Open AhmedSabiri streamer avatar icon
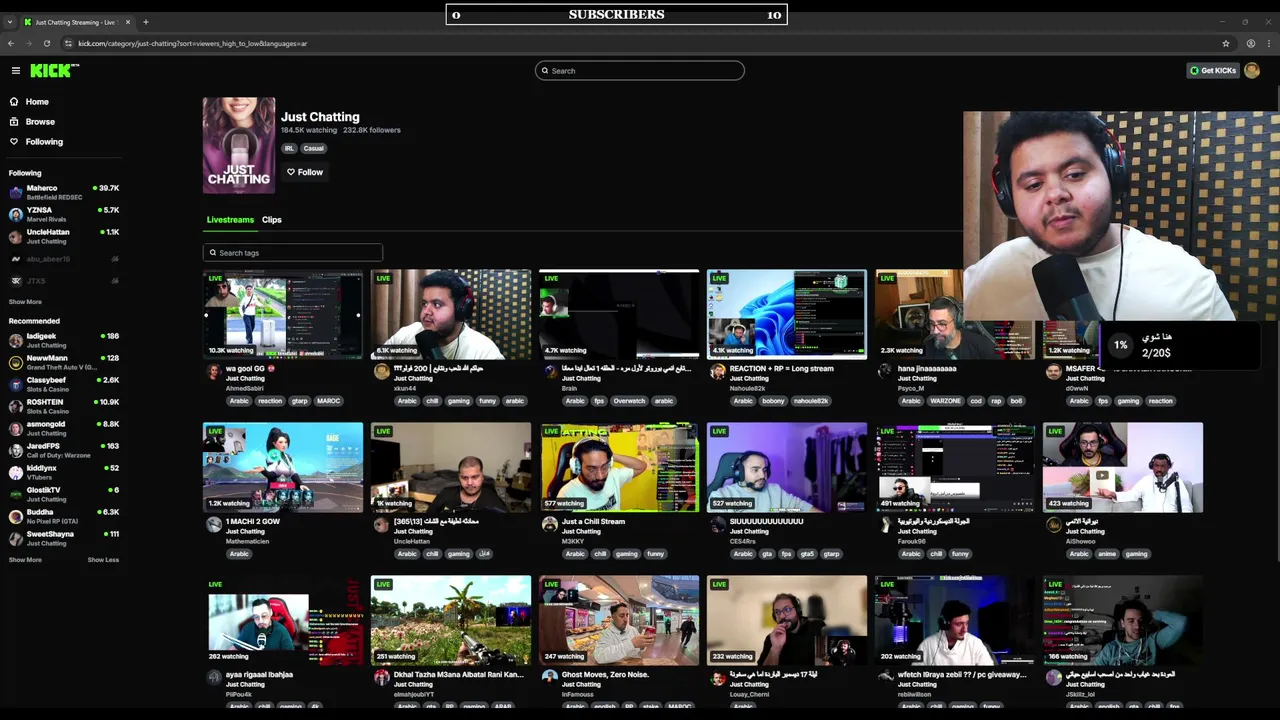Image resolution: width=1280 pixels, height=720 pixels. [214, 372]
